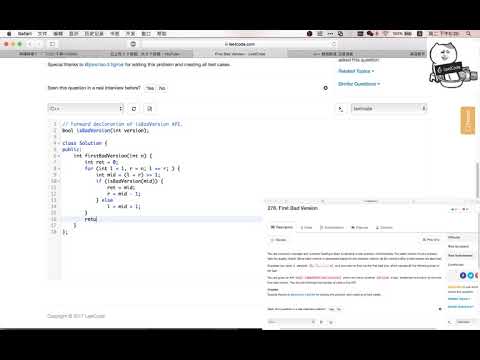Click the Wi-Fi status icon in menu bar
Screen dimensions: 480x360
[386, 34]
